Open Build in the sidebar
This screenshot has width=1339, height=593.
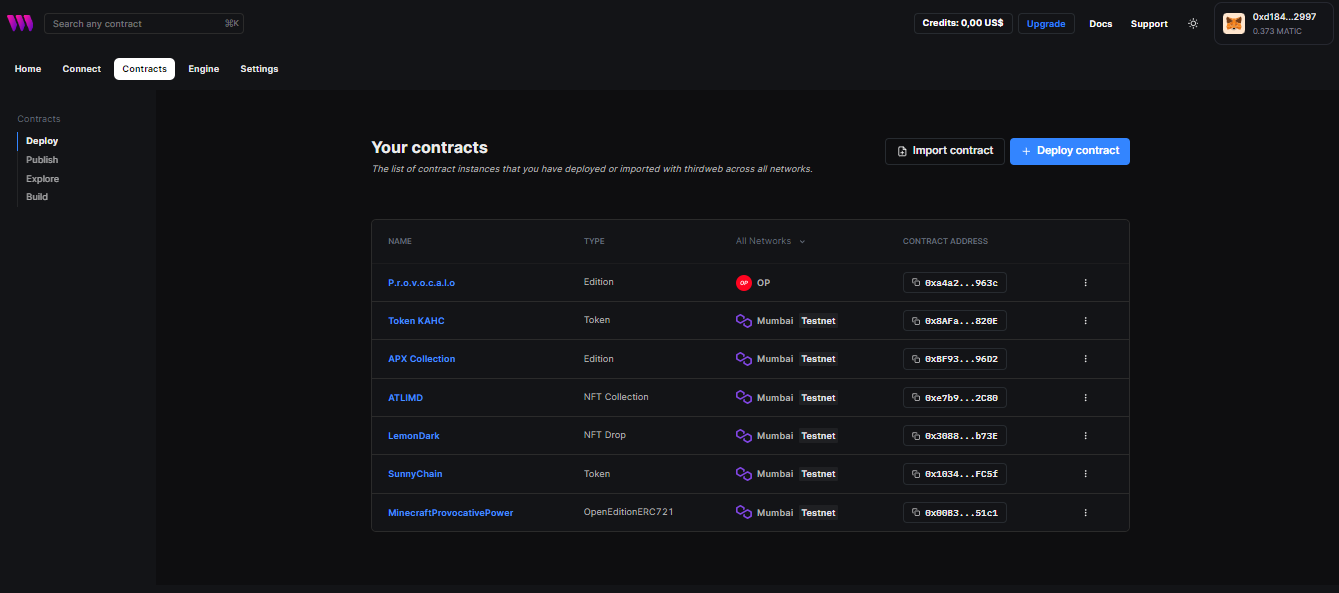tap(37, 197)
